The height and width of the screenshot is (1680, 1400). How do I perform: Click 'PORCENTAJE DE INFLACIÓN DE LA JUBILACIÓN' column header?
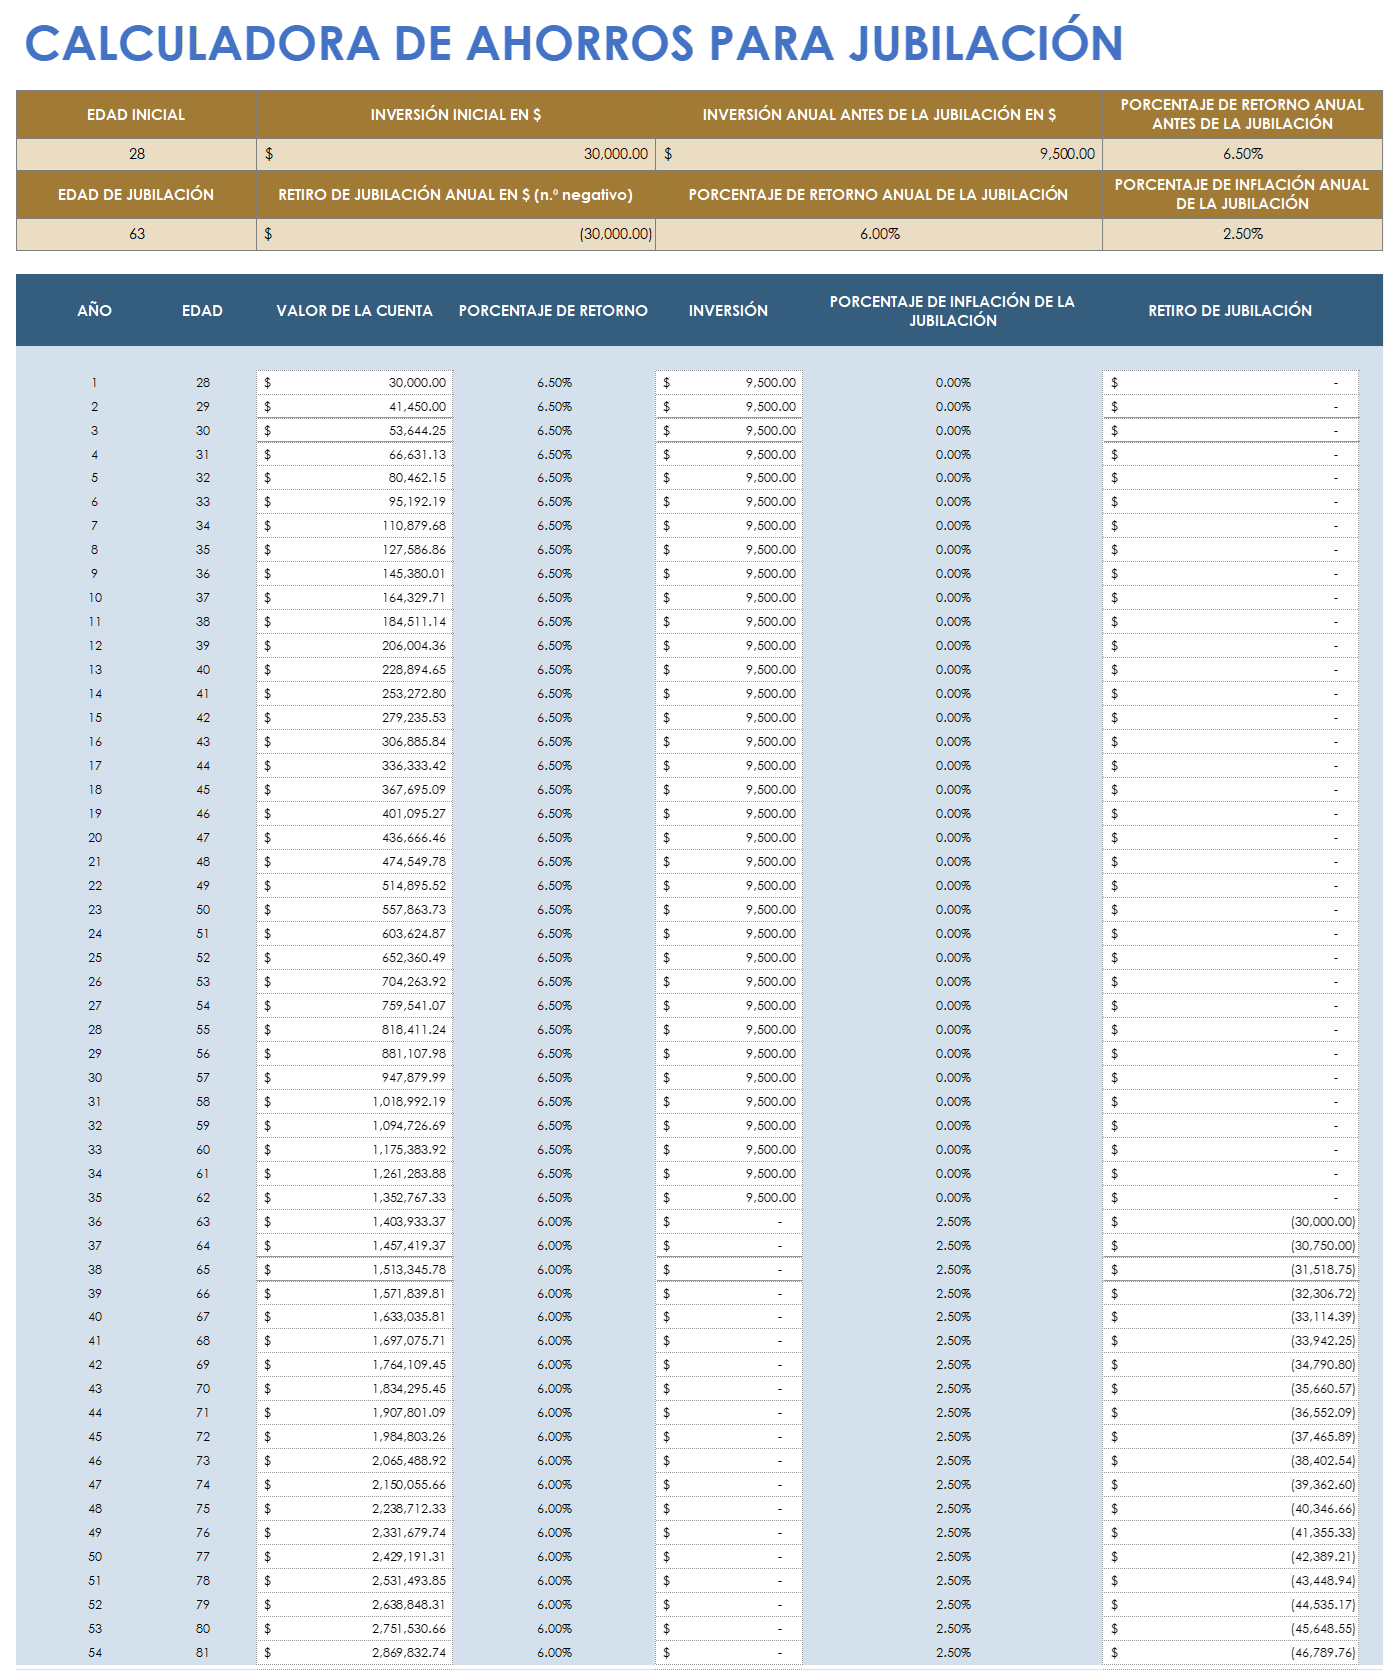pos(952,311)
